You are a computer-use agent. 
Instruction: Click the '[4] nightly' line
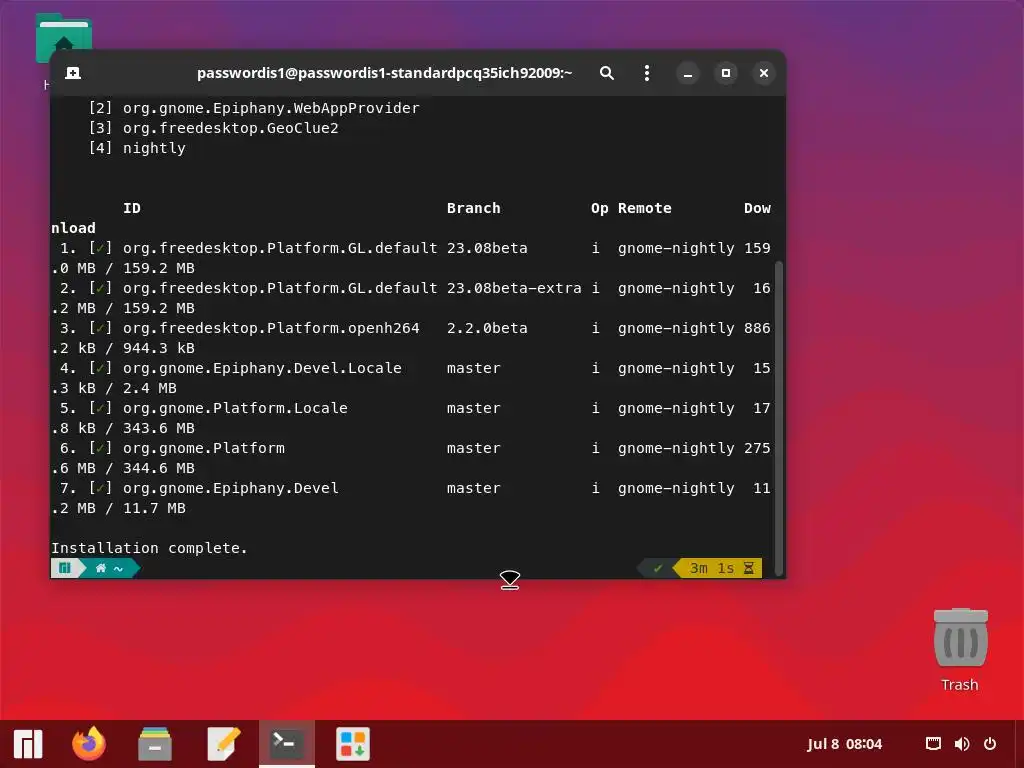point(137,148)
